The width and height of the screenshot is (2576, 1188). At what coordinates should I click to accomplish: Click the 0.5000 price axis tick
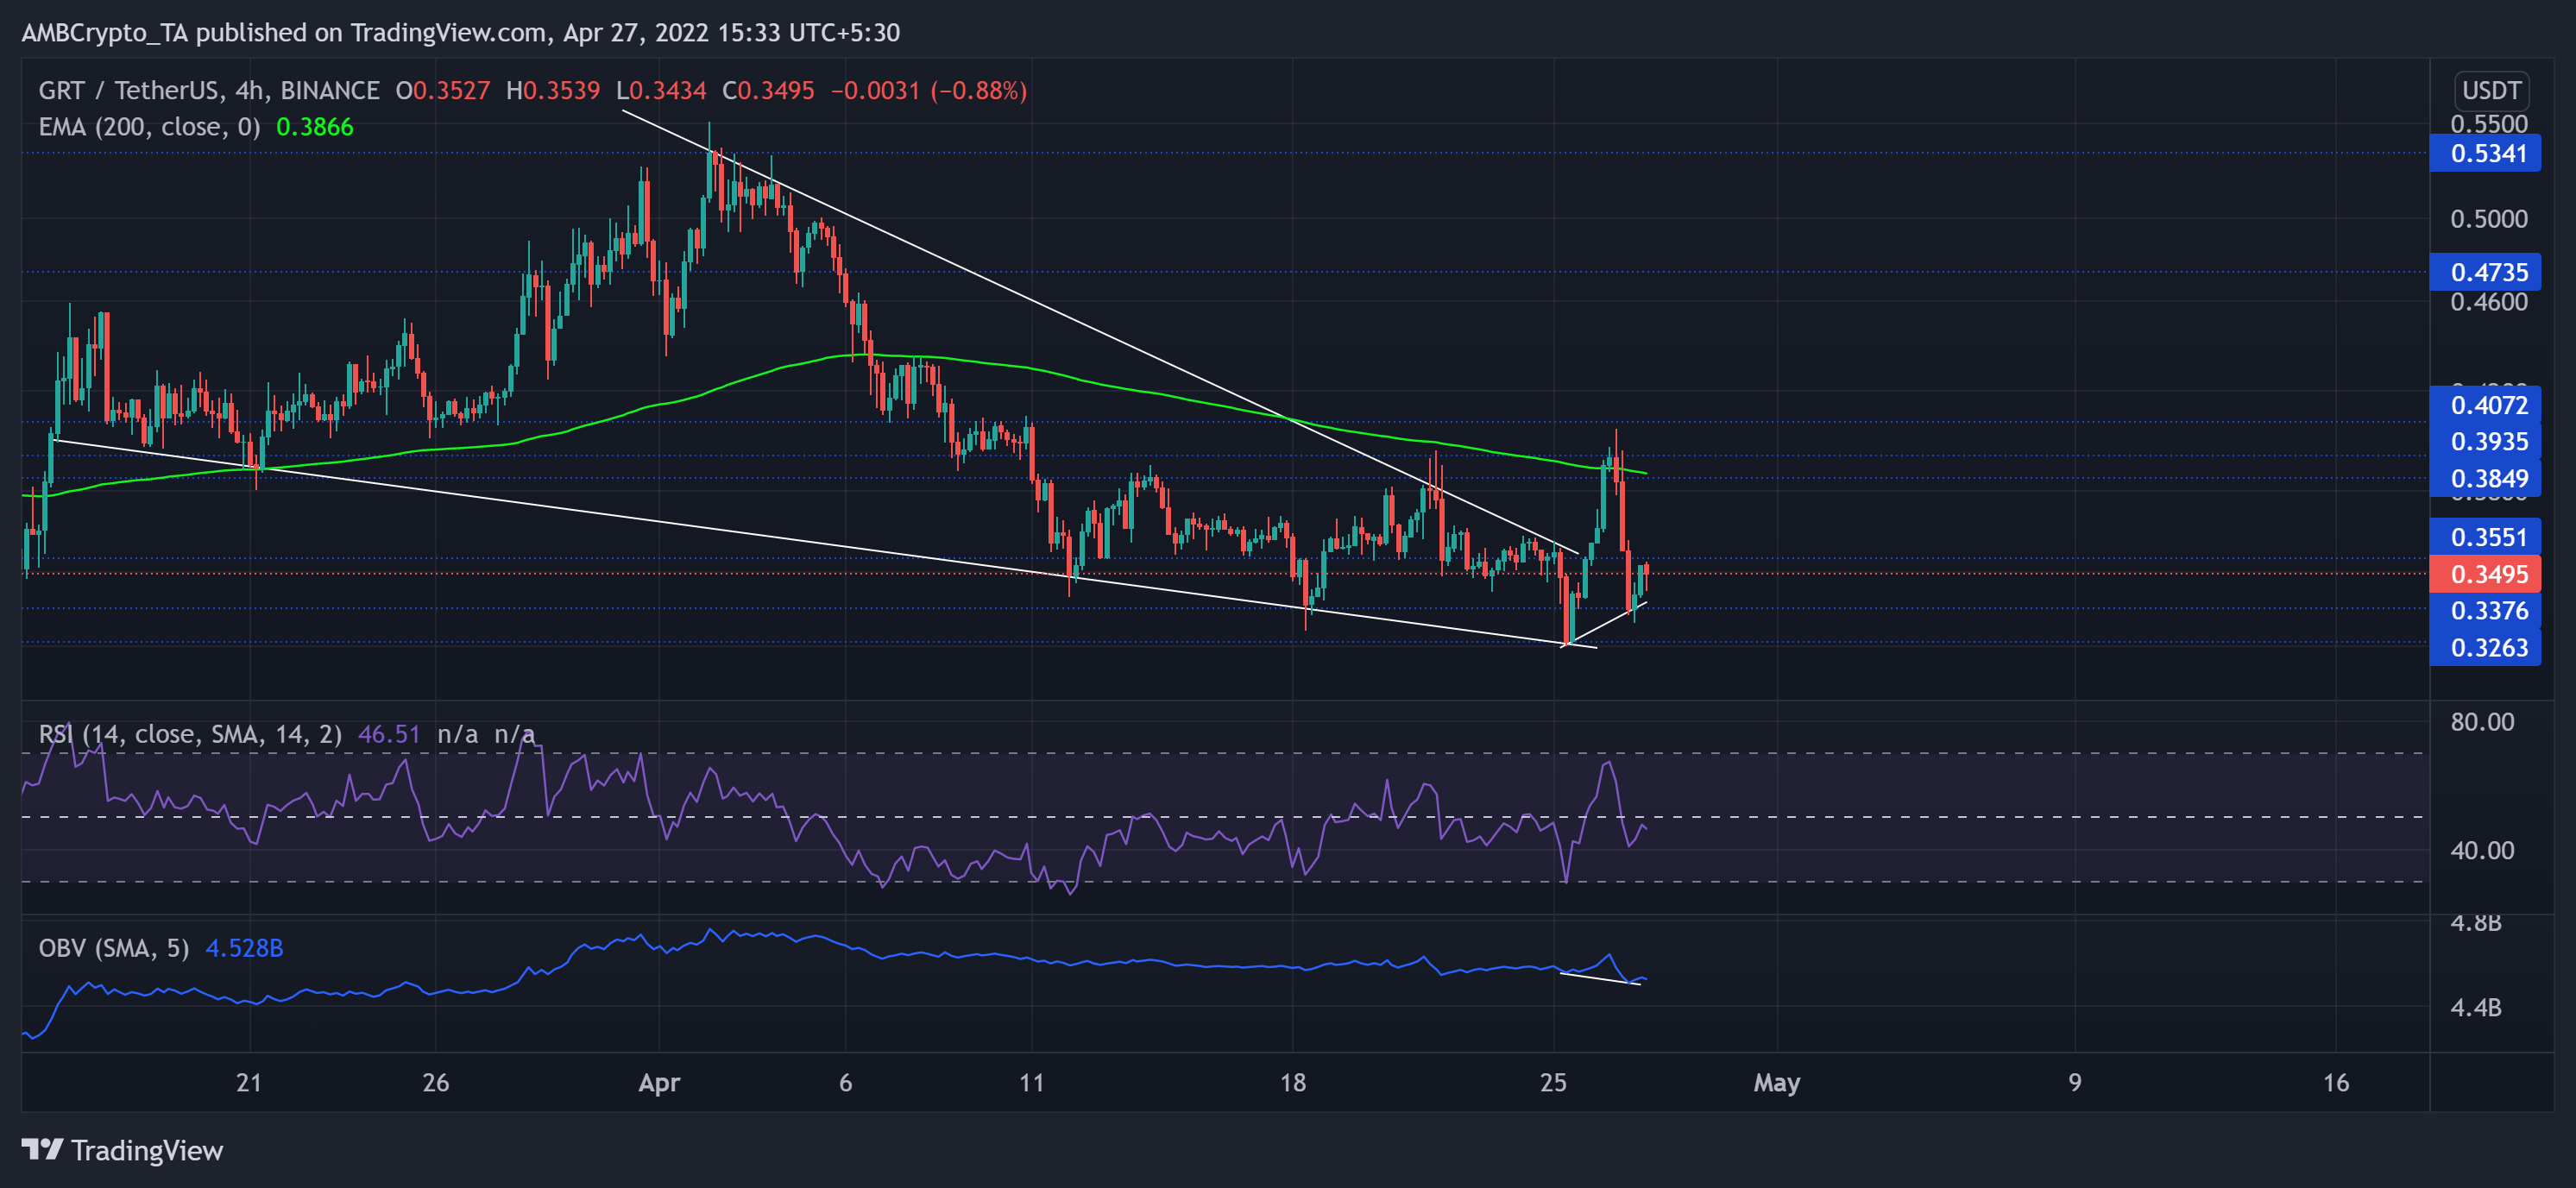(x=2488, y=218)
